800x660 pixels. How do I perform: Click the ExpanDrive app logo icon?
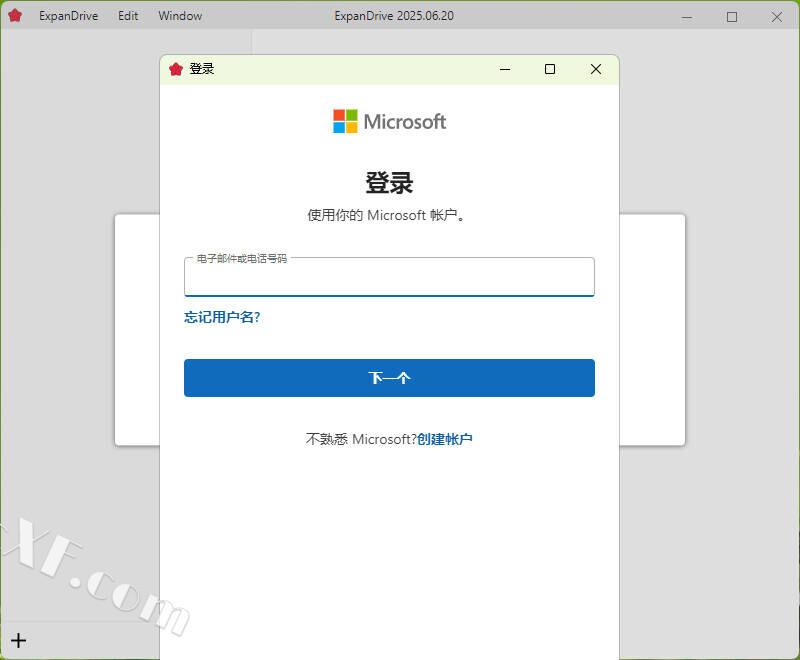15,16
